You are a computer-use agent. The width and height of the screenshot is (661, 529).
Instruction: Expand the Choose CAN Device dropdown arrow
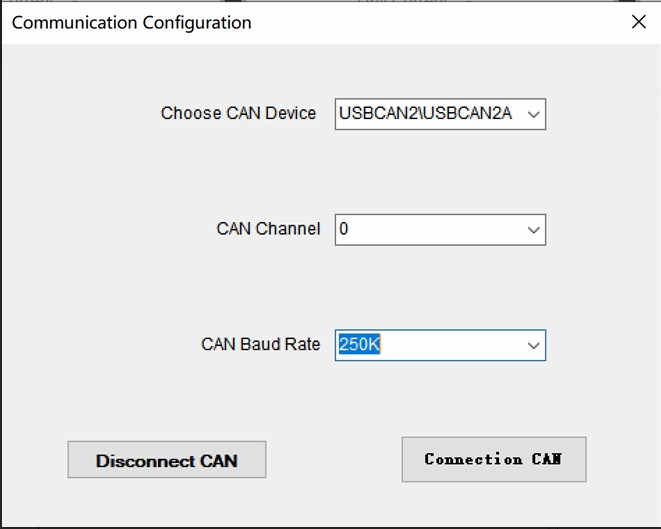[534, 114]
